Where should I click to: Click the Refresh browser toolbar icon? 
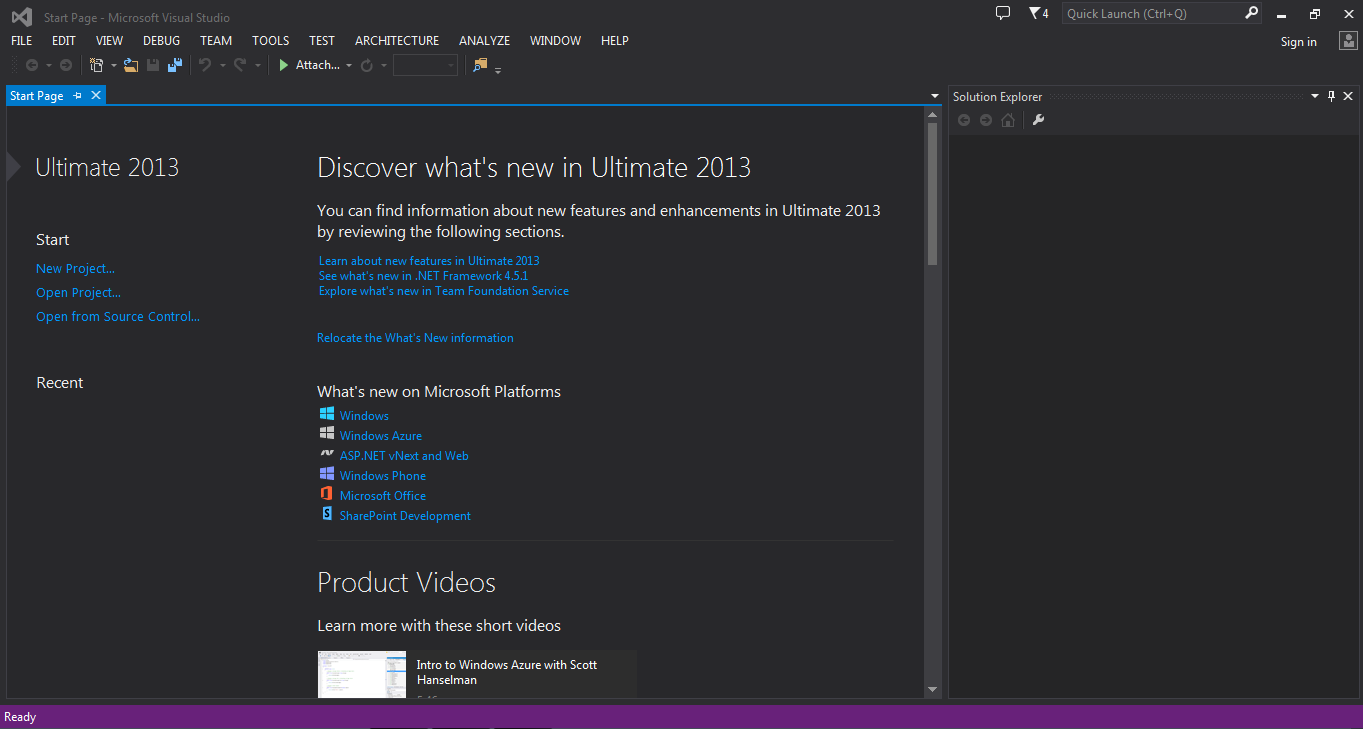[x=367, y=65]
